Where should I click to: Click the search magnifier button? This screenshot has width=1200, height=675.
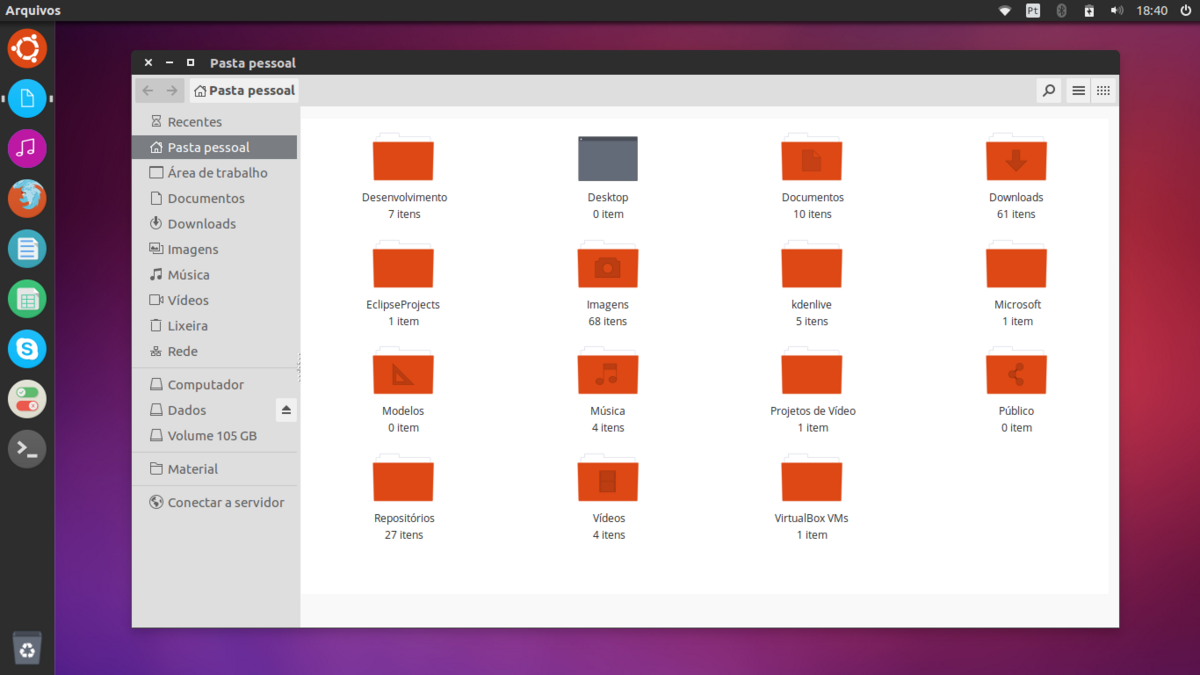pyautogui.click(x=1048, y=91)
